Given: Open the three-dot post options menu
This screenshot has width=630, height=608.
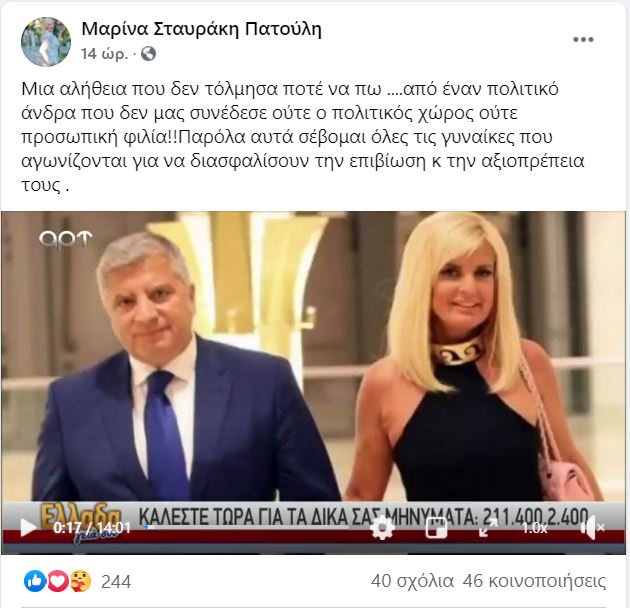Looking at the screenshot, I should (x=583, y=40).
